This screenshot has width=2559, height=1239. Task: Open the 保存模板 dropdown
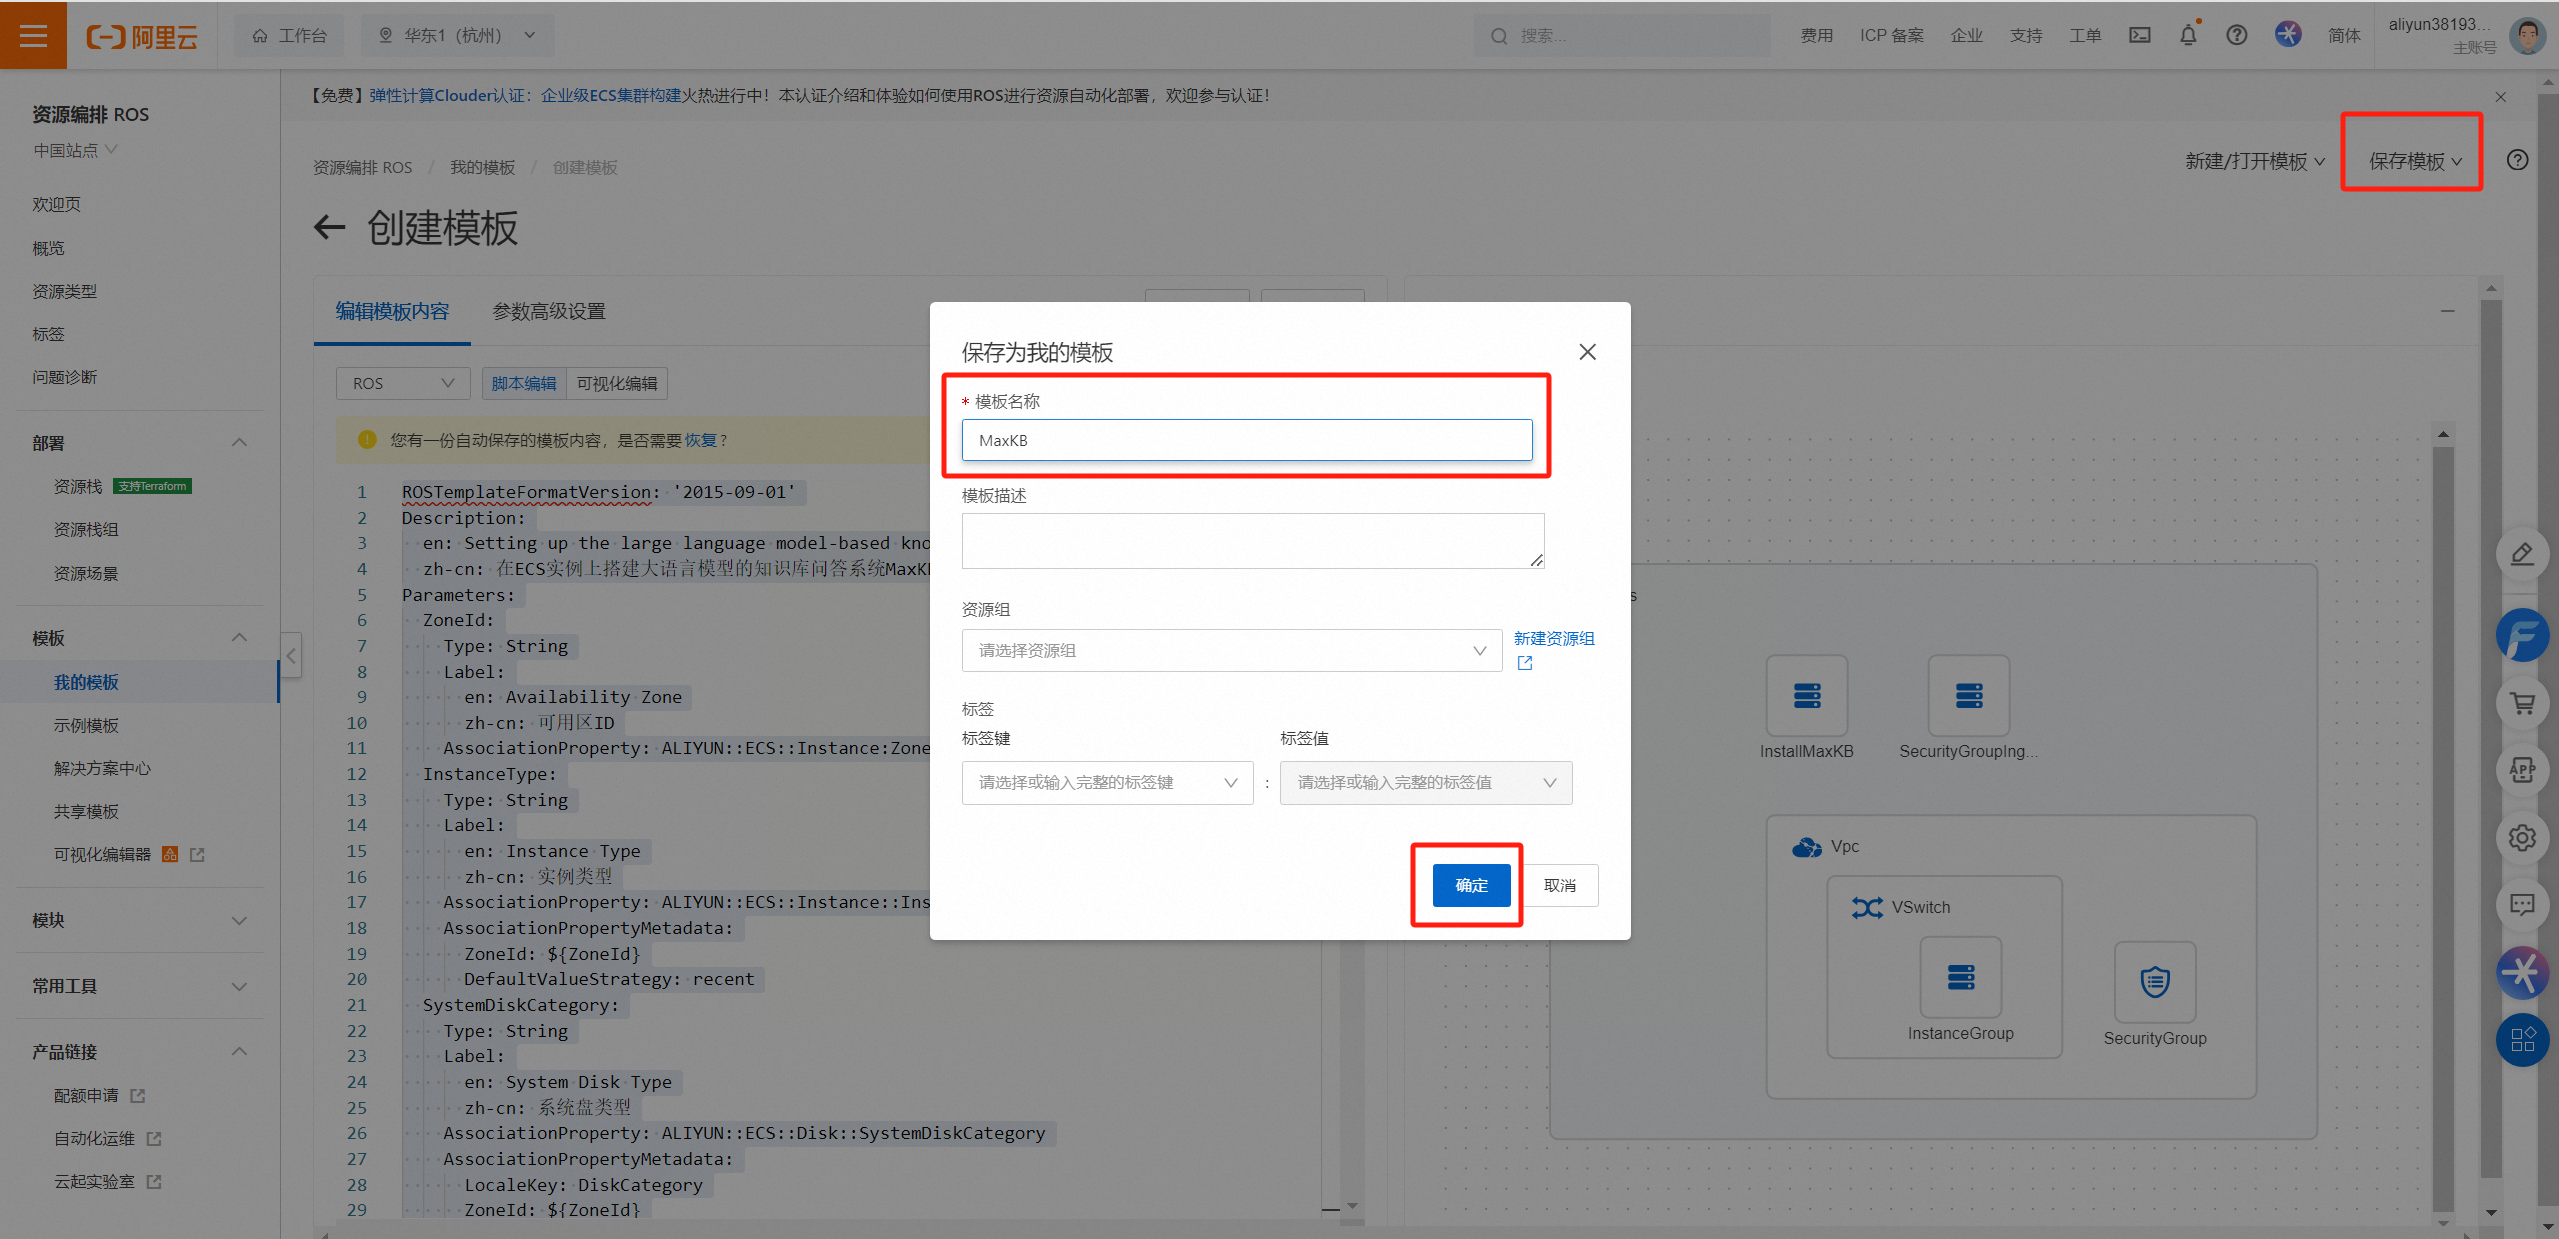(2415, 162)
